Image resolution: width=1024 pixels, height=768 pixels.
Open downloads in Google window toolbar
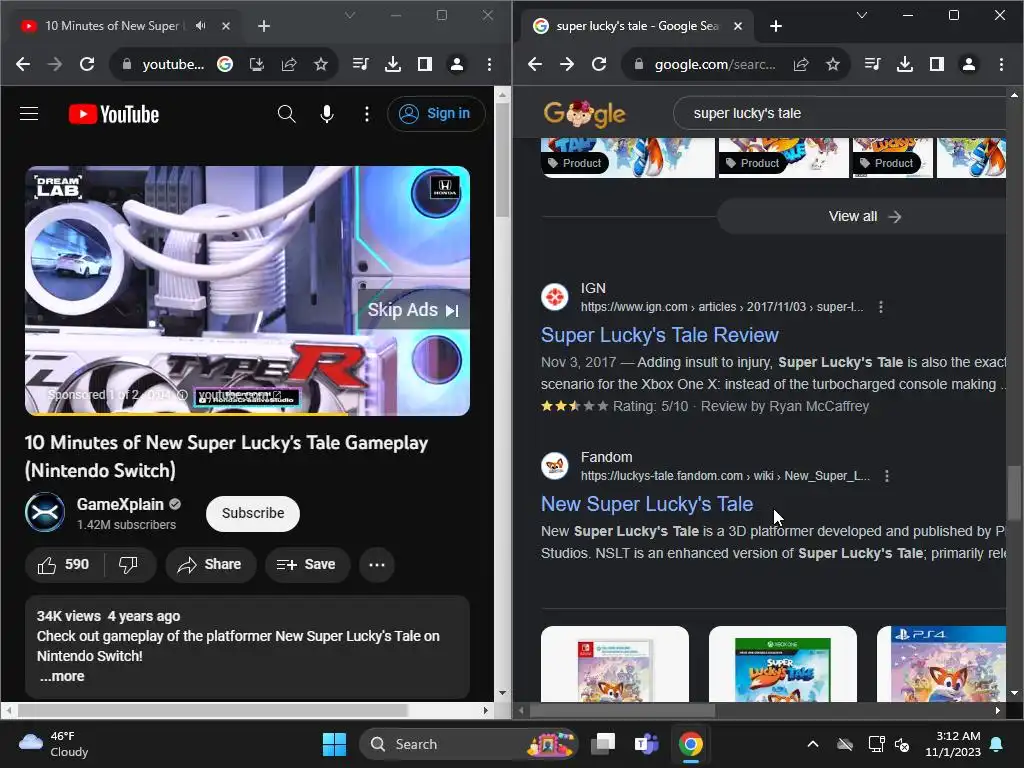[x=904, y=64]
